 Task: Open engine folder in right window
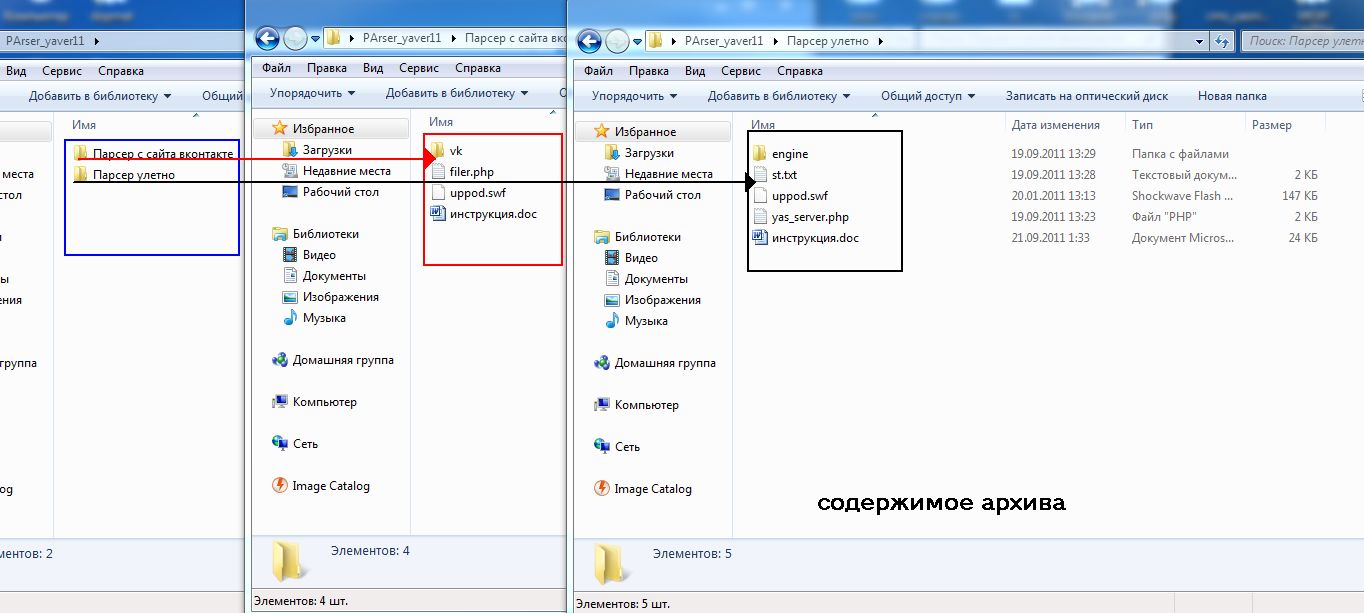[780, 153]
